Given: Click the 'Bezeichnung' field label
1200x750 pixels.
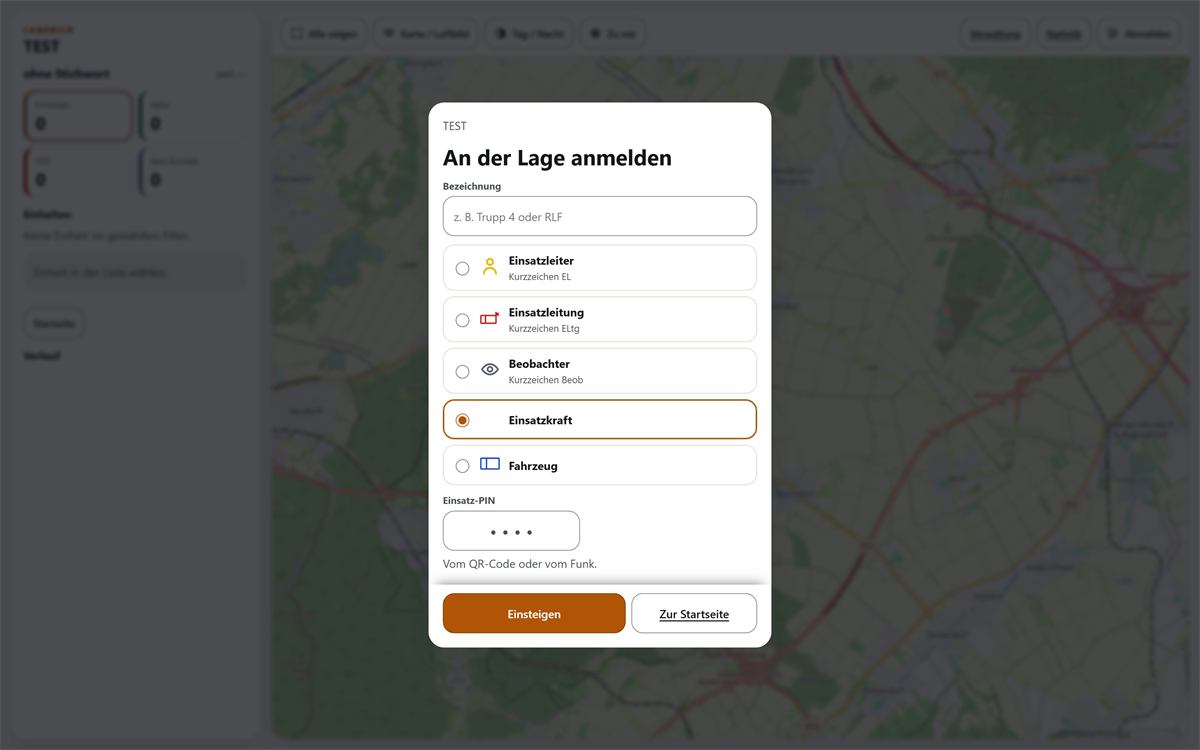Looking at the screenshot, I should tap(472, 186).
